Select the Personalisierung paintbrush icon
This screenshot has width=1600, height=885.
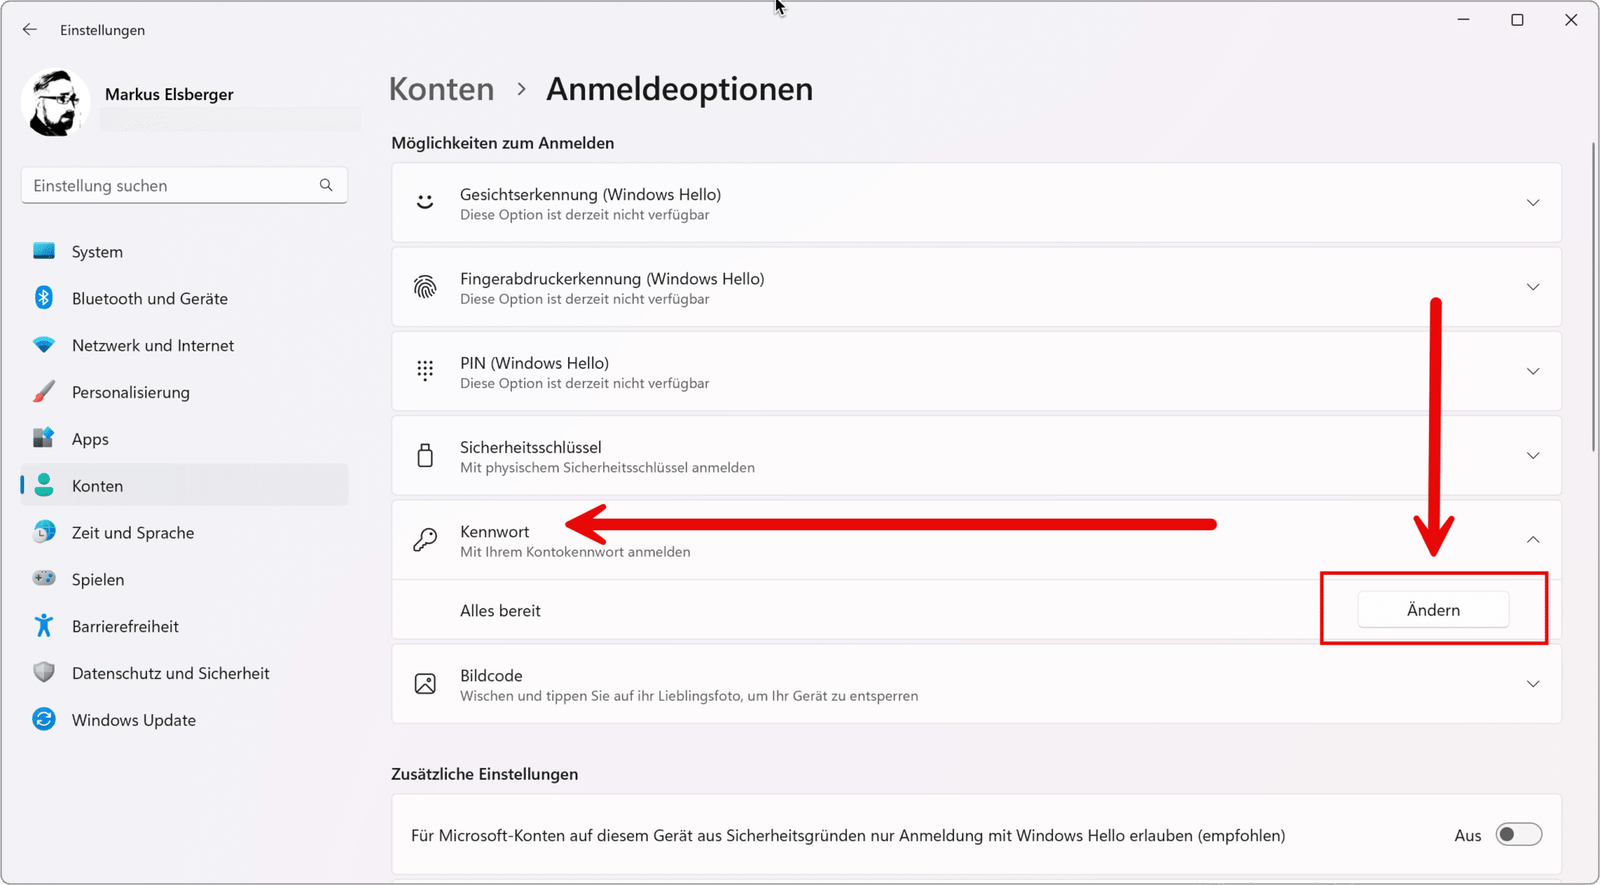[44, 391]
